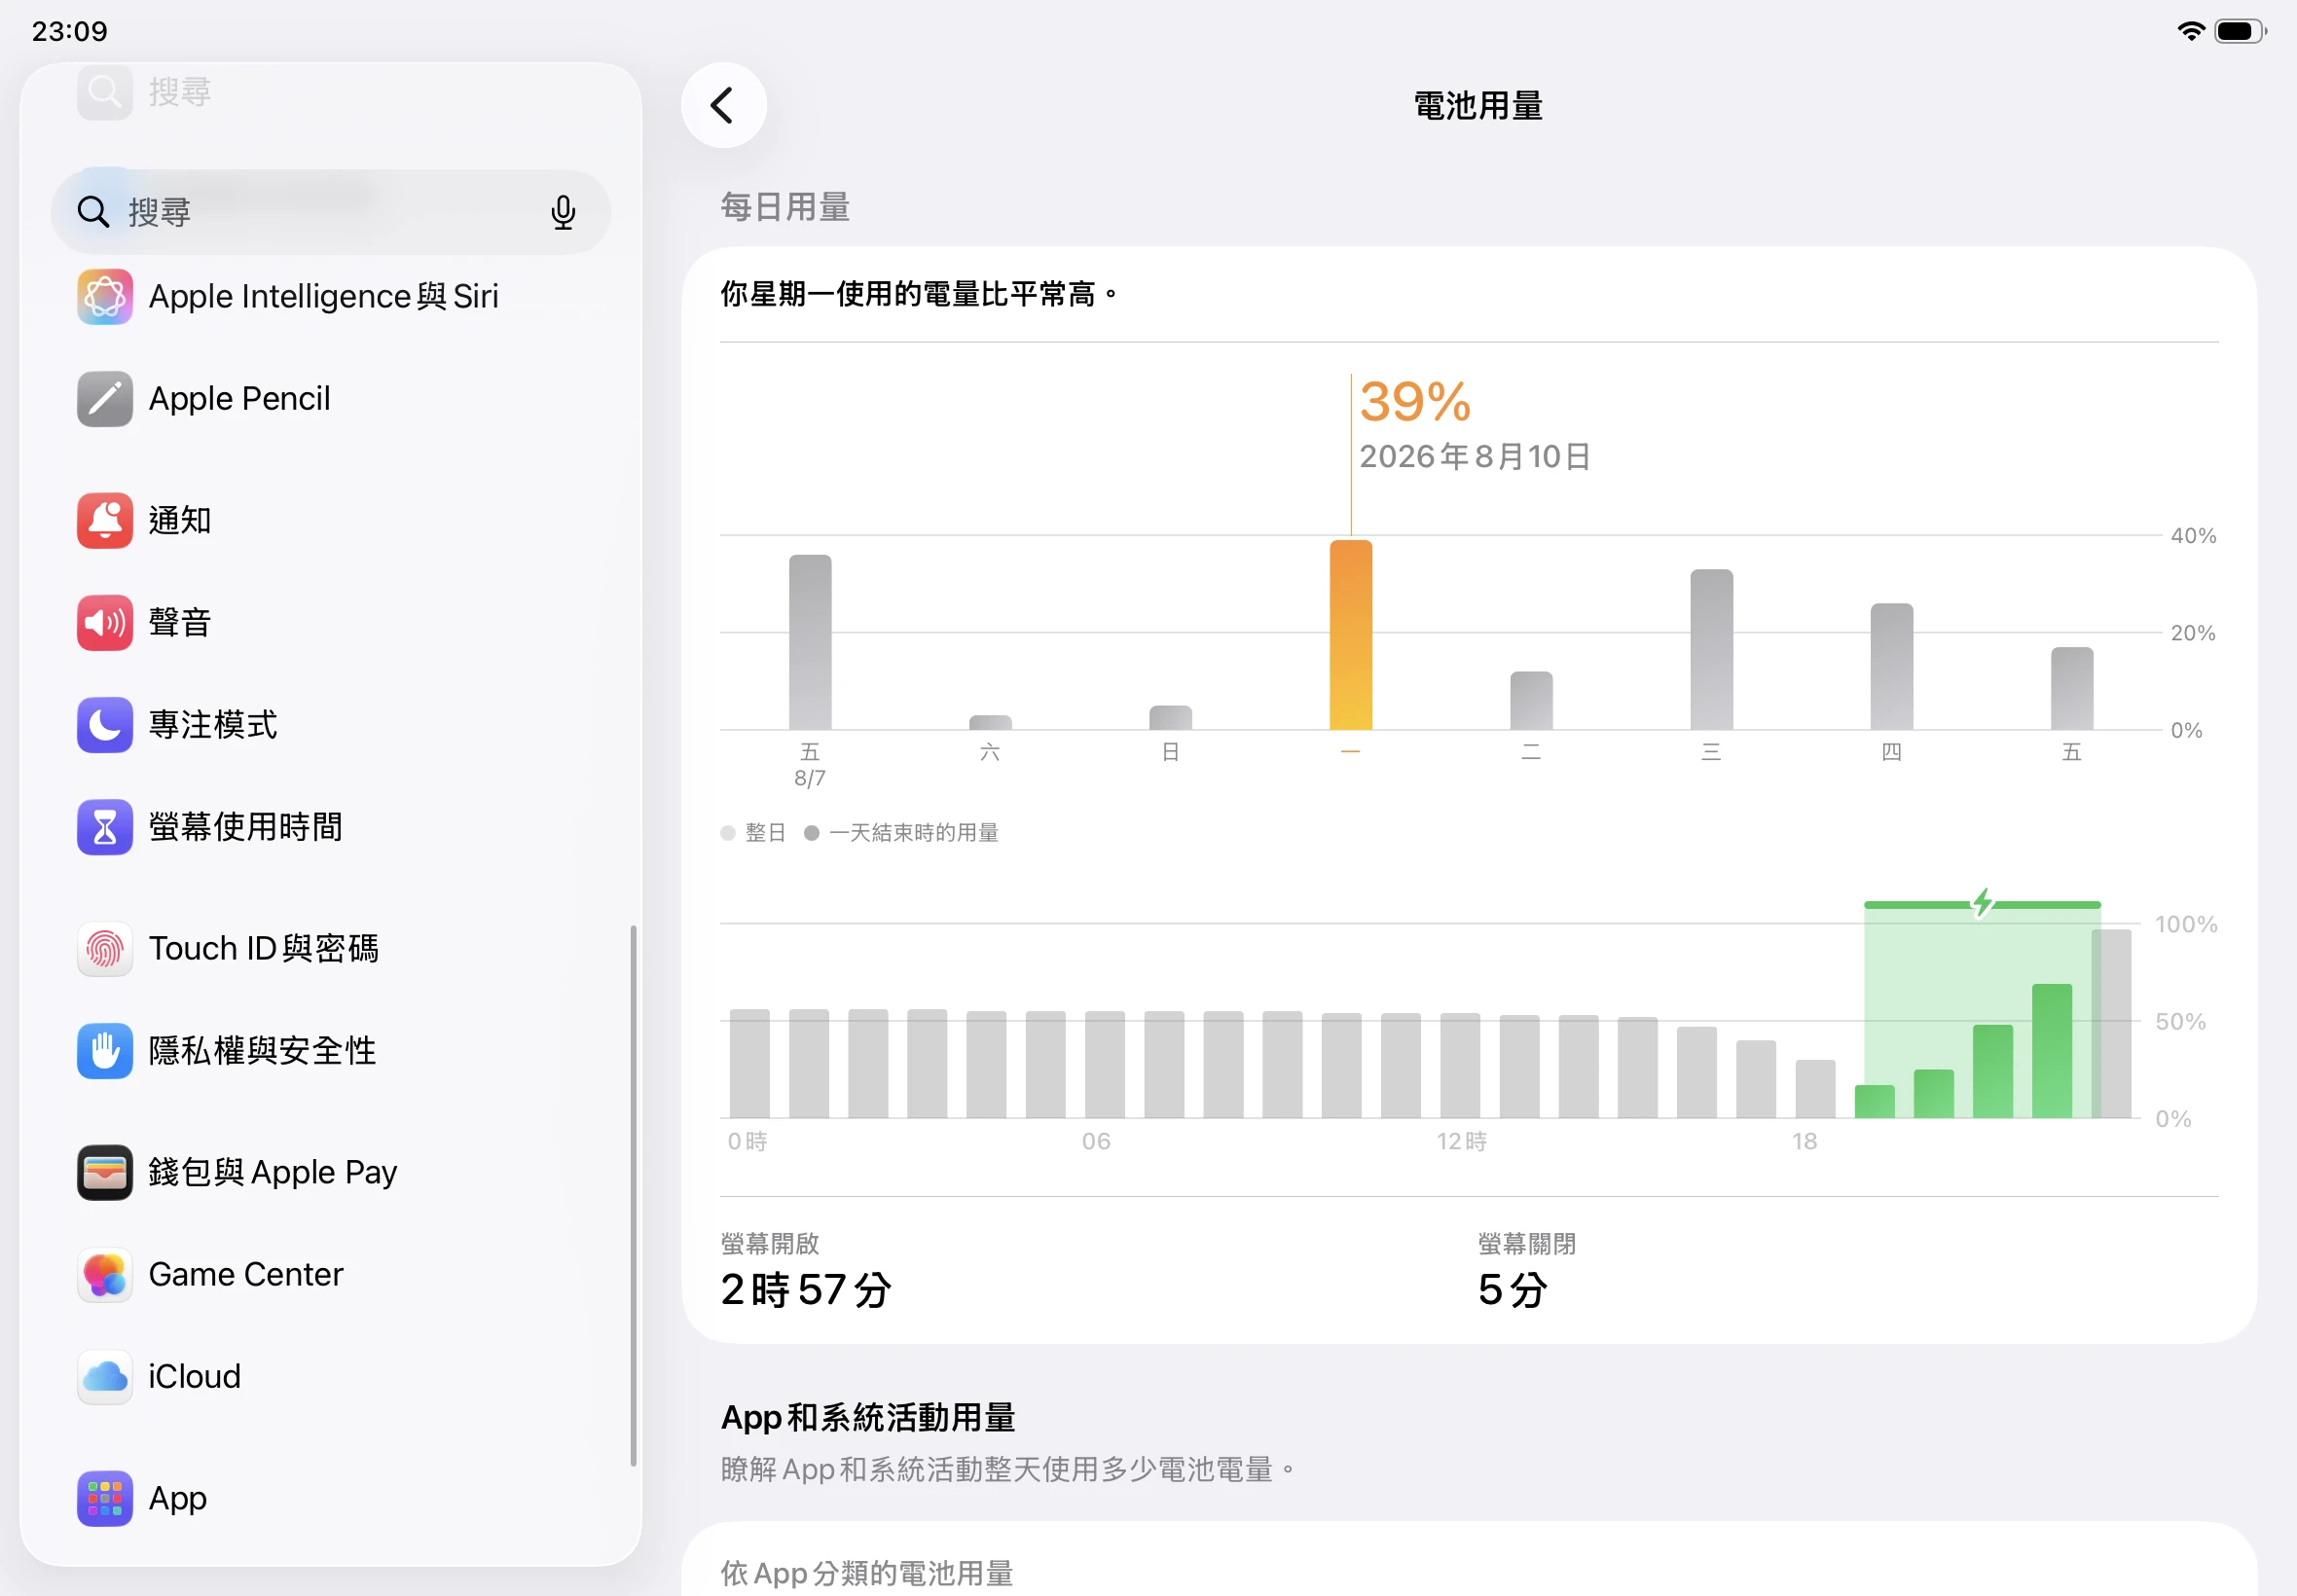Viewport: 2297px width, 1596px height.
Task: Select the Apple Pencil icon
Action: pyautogui.click(x=105, y=399)
